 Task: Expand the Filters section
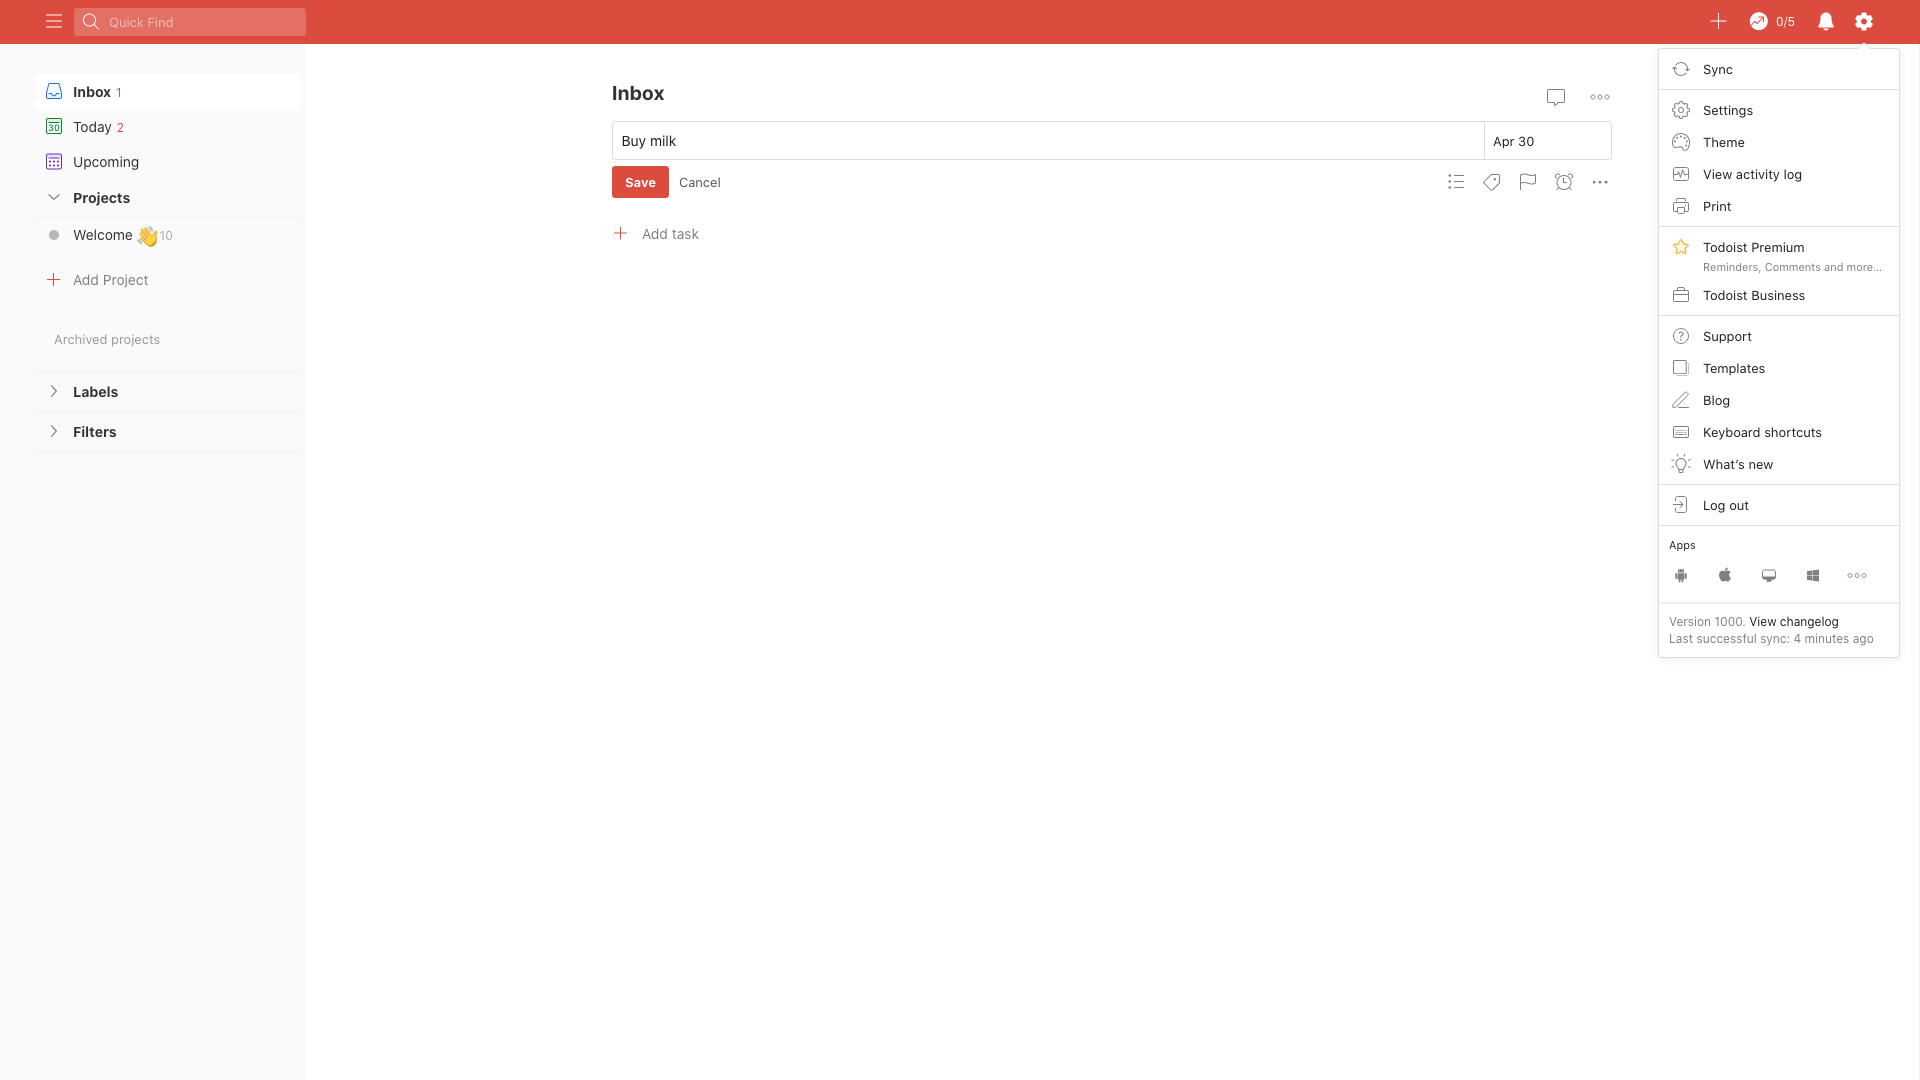(x=54, y=431)
